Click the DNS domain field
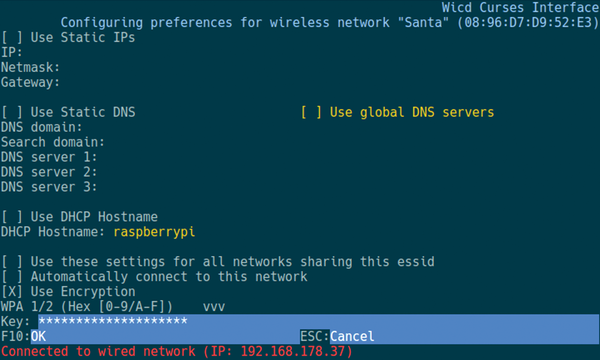The height and width of the screenshot is (360, 600). click(341, 127)
